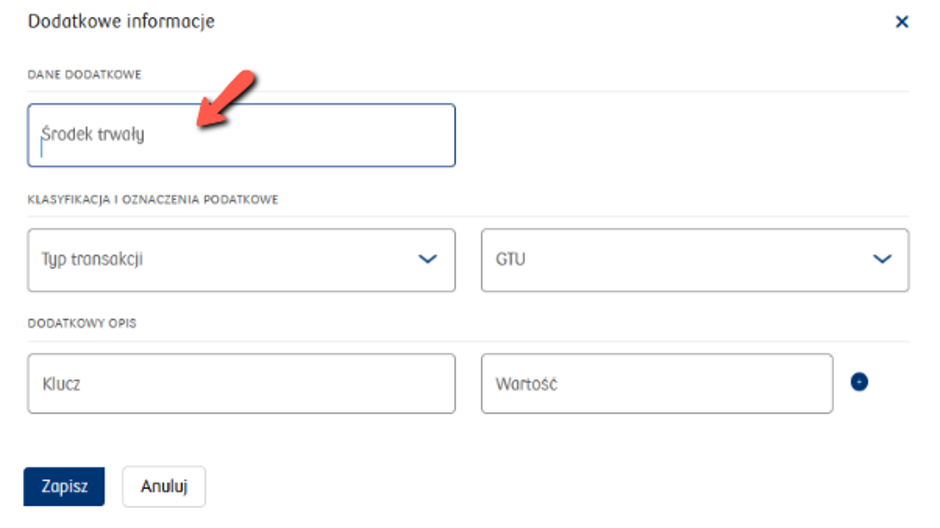Click the DANE DODATKOWE section header
The image size is (940, 528).
[x=85, y=75]
